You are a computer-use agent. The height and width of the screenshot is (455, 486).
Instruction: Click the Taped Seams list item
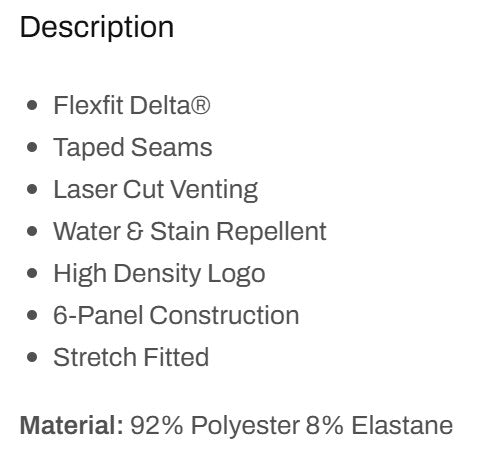pyautogui.click(x=133, y=148)
